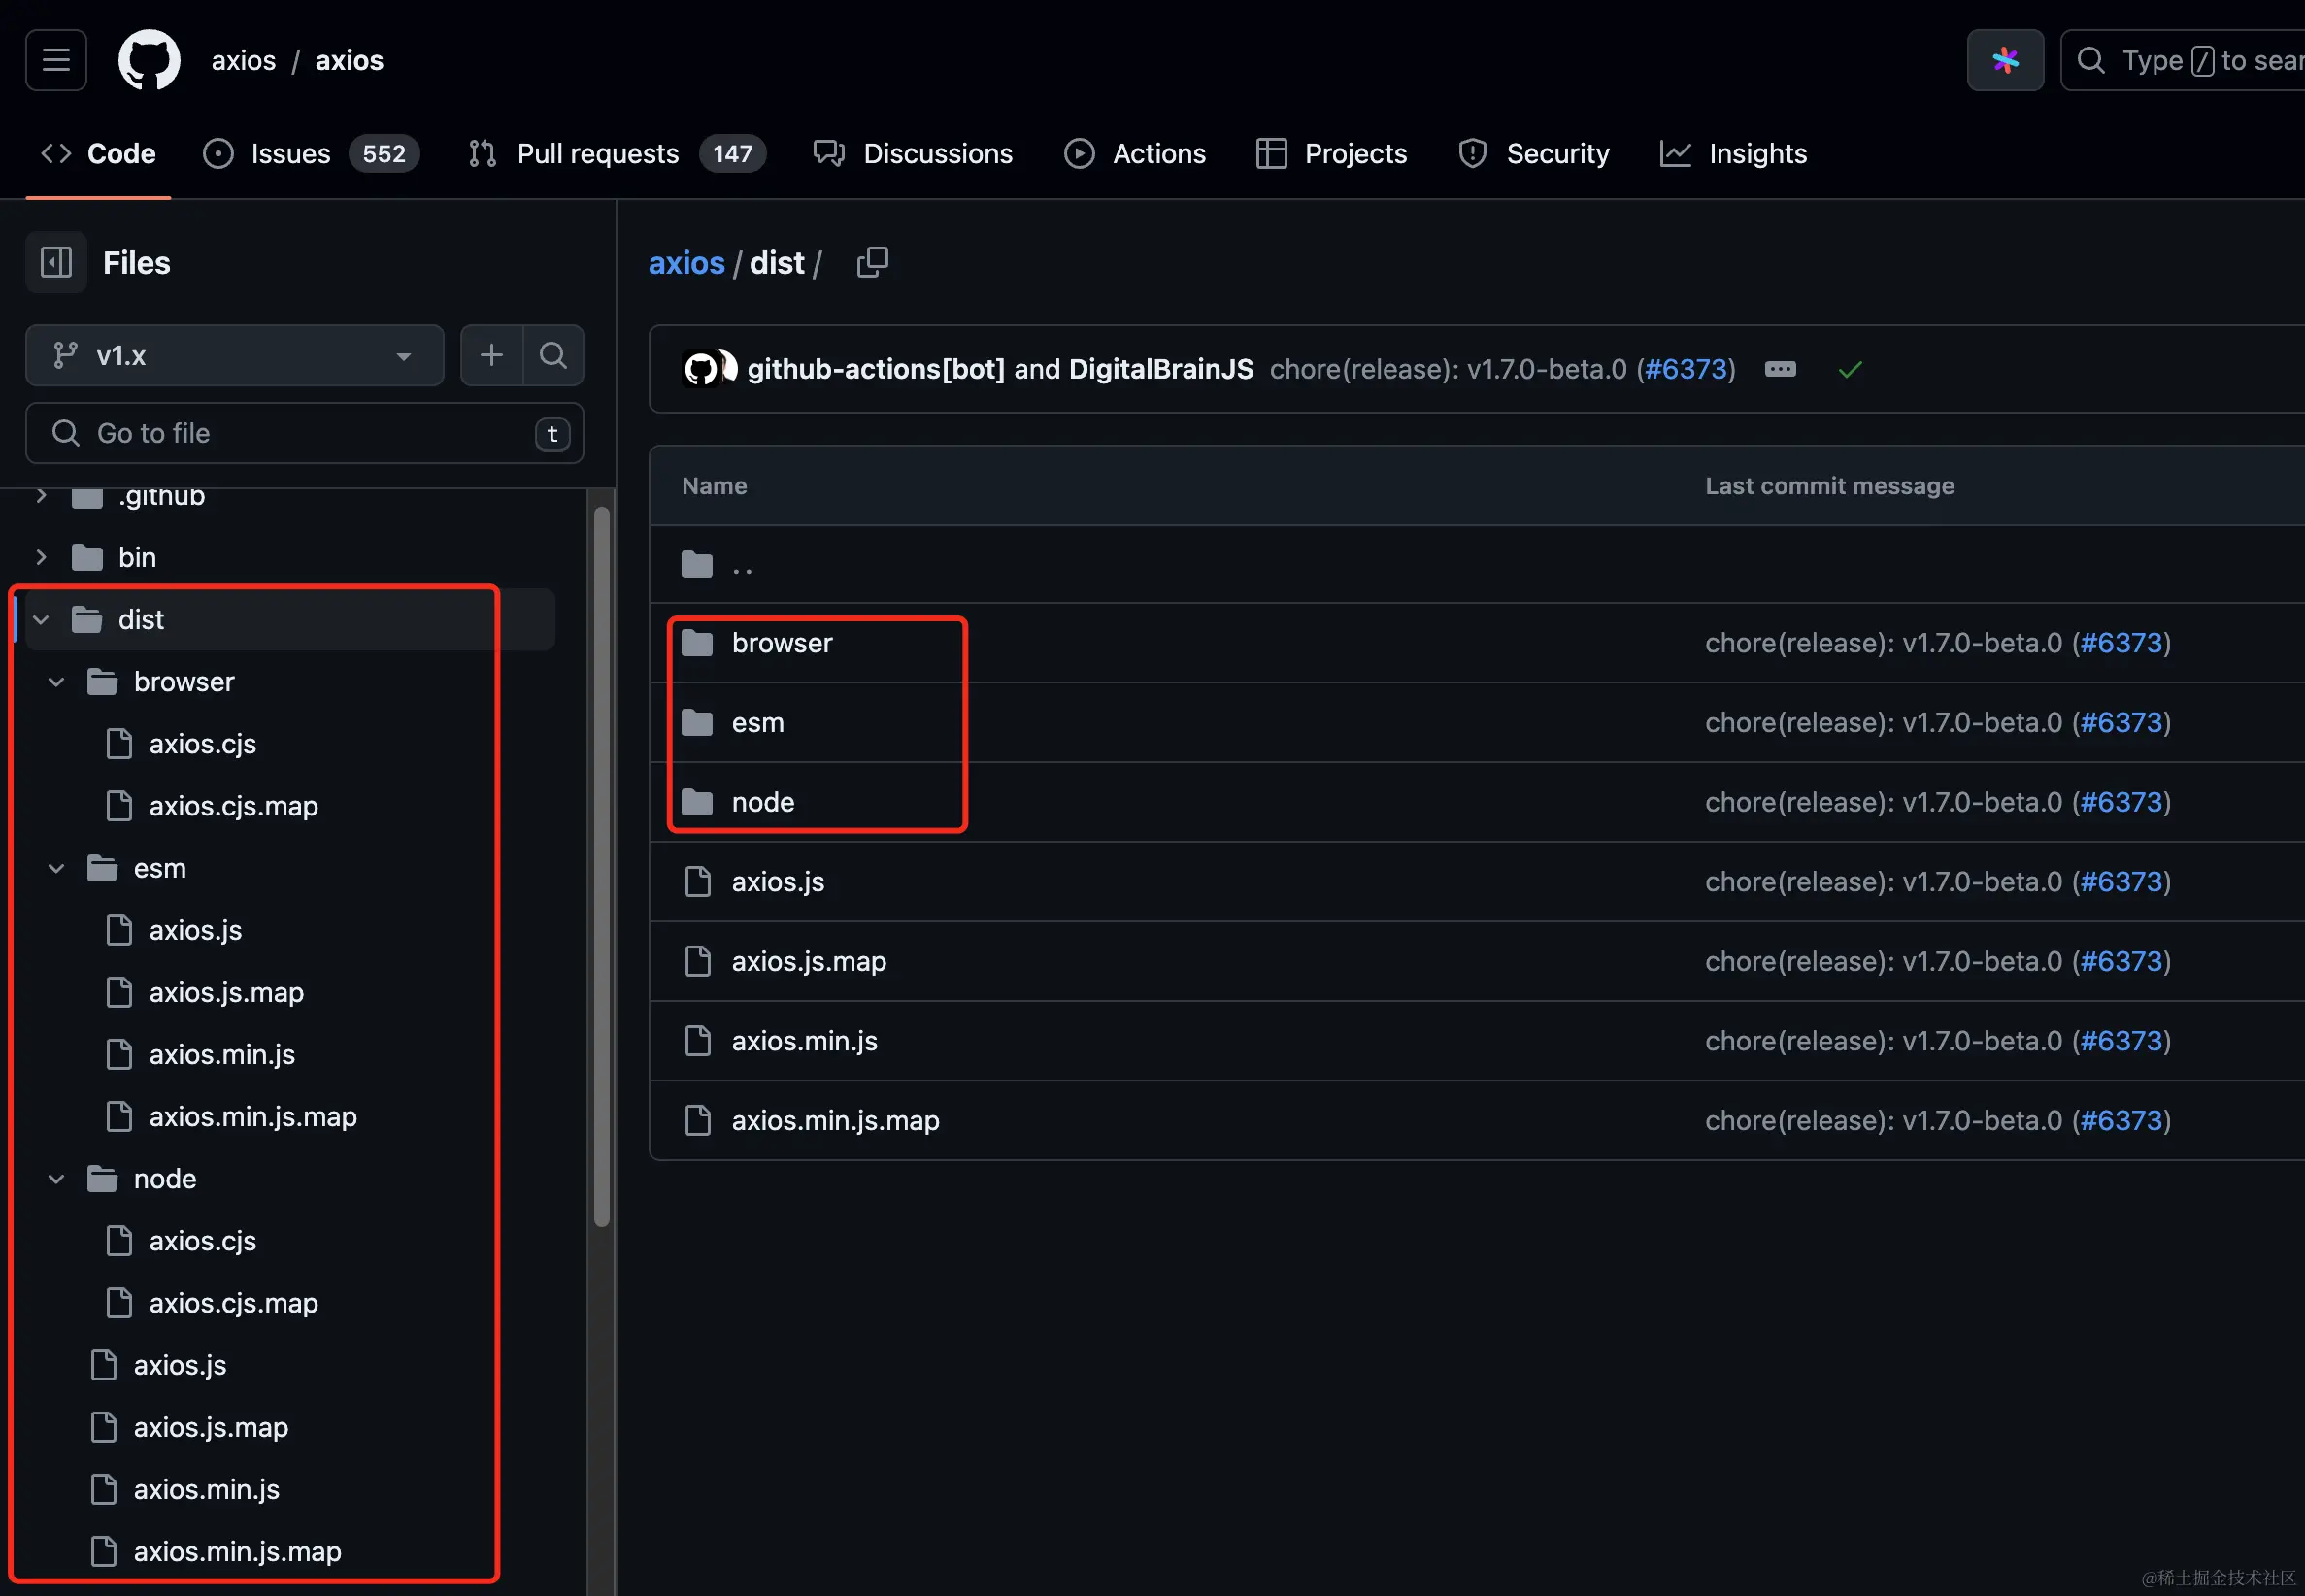
Task: Focus the Go to file input
Action: tap(305, 433)
